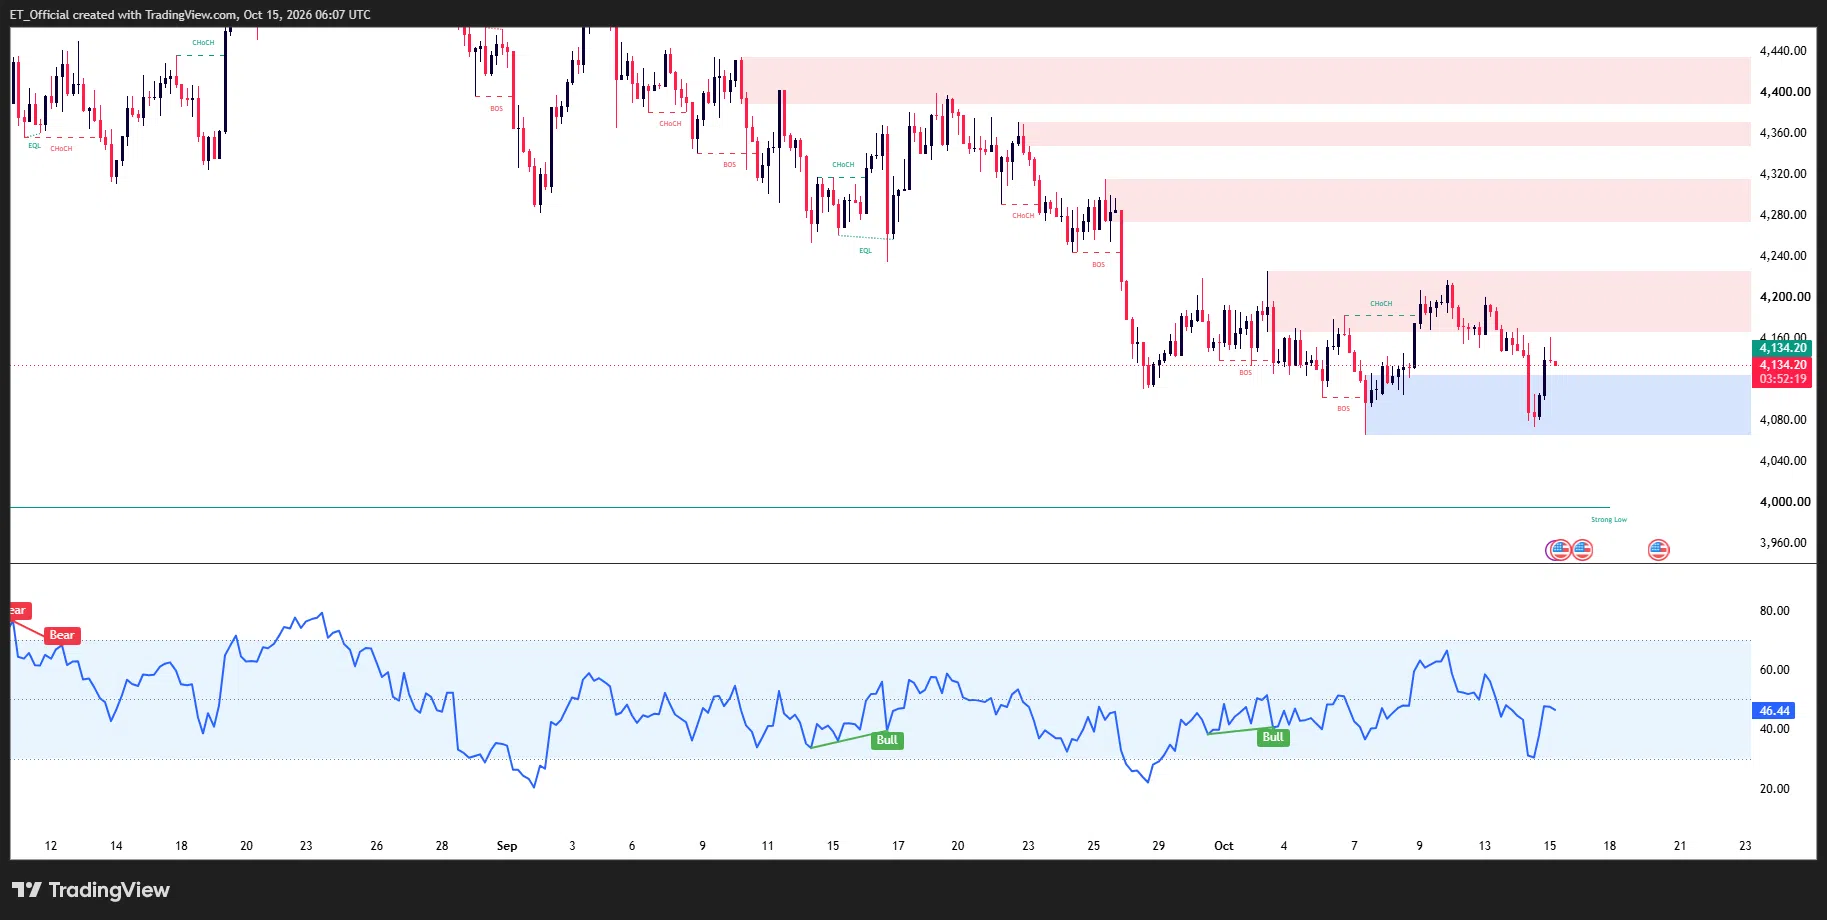The image size is (1827, 920).
Task: Click the Sep month label on time axis
Action: pyautogui.click(x=507, y=846)
